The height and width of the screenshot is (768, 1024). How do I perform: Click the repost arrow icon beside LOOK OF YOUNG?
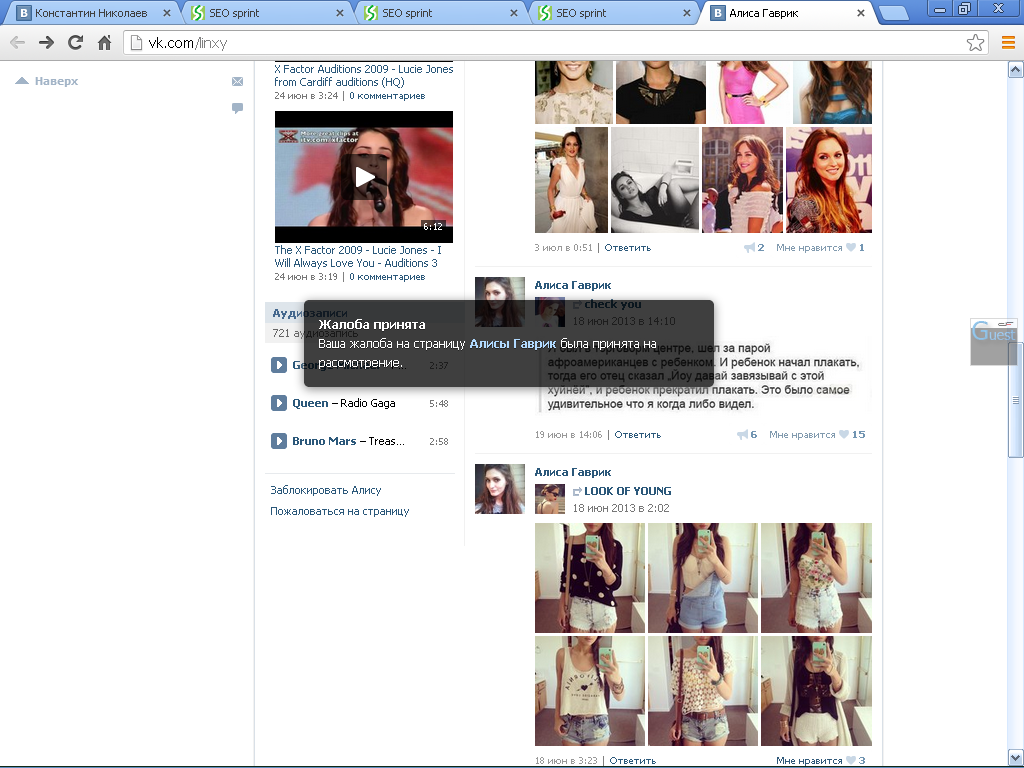pos(577,491)
